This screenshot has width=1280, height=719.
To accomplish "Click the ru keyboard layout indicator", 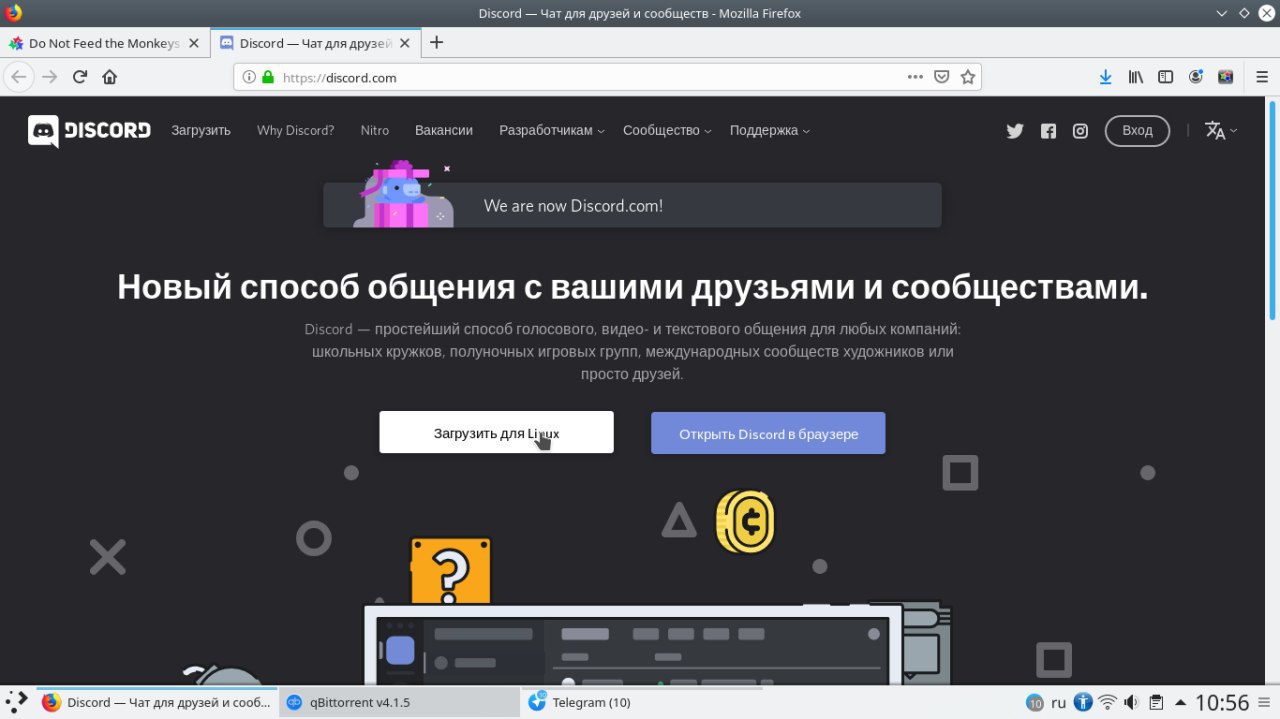I will click(x=1058, y=703).
